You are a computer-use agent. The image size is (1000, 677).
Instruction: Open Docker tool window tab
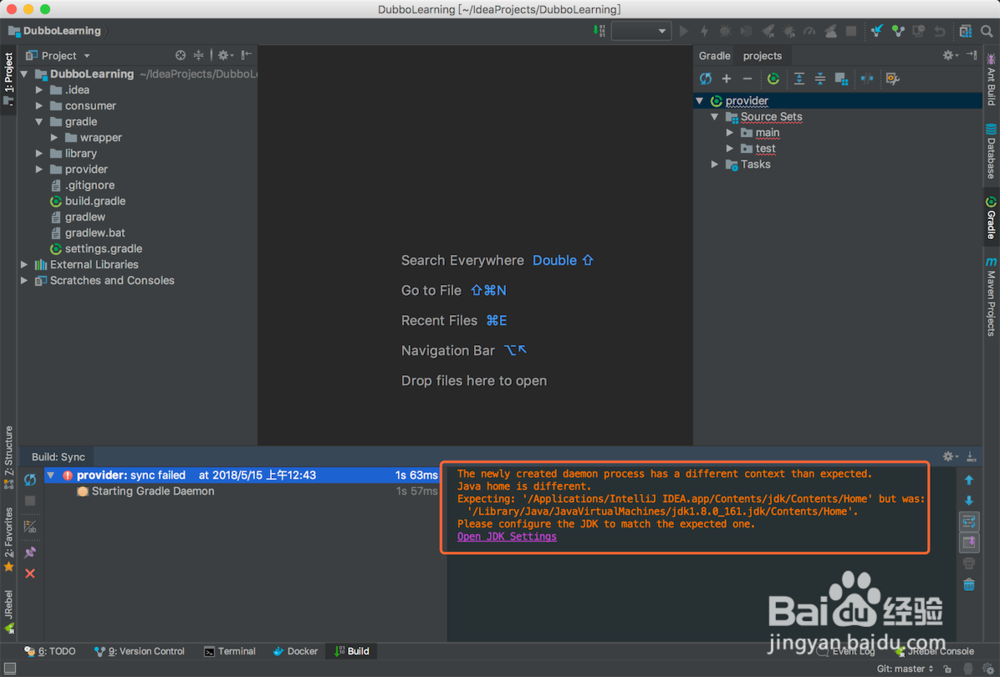tap(295, 652)
